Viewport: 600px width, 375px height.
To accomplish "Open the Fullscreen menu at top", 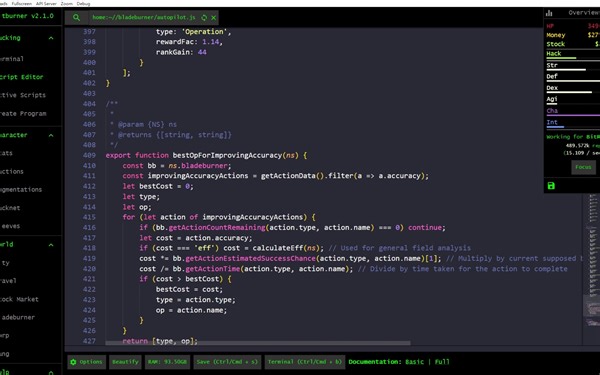I will click(22, 3).
